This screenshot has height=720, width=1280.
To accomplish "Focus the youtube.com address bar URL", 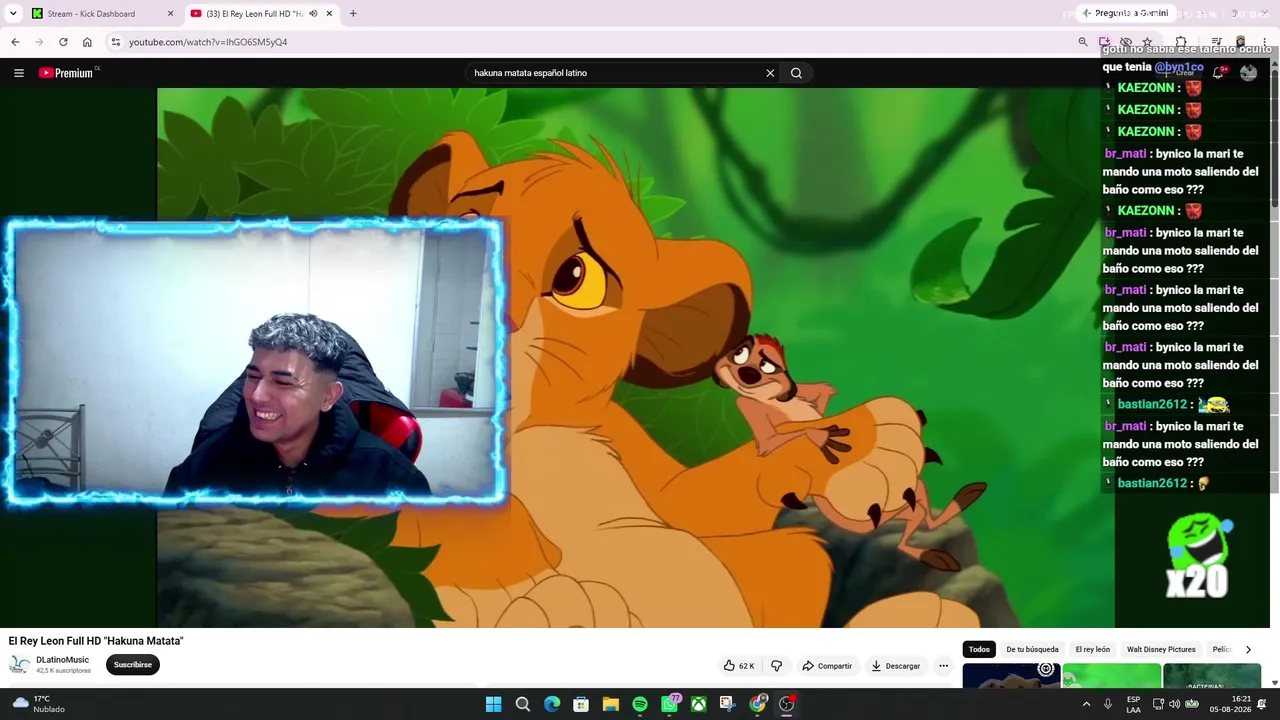I will [208, 42].
